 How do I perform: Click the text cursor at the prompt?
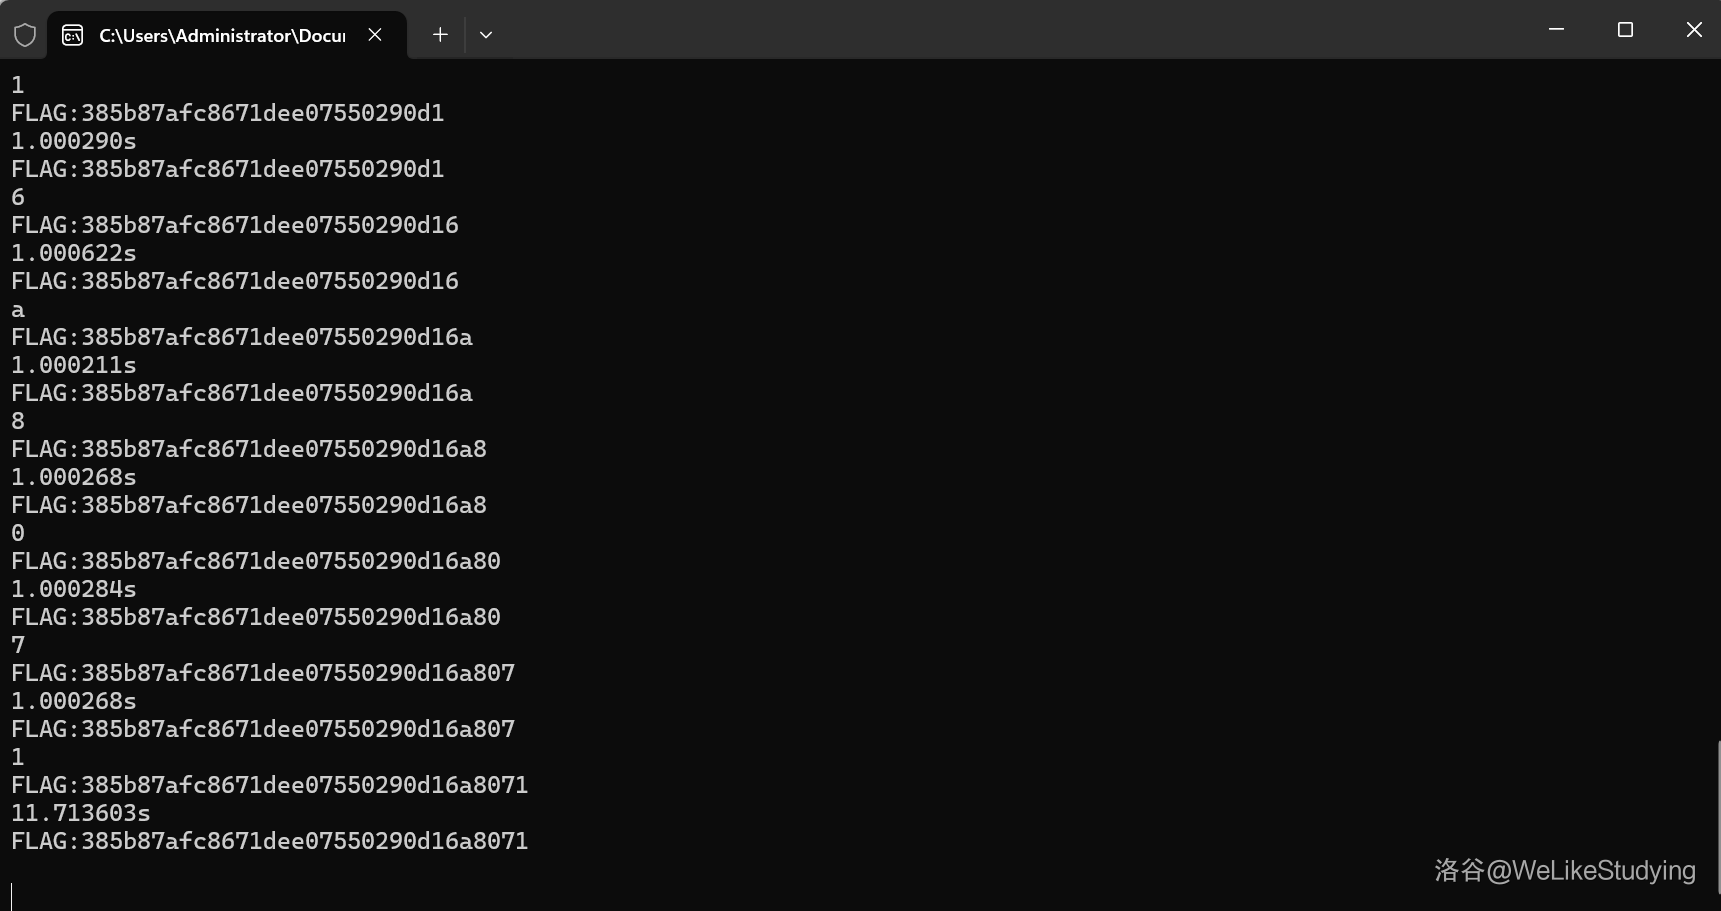pyautogui.click(x=12, y=896)
